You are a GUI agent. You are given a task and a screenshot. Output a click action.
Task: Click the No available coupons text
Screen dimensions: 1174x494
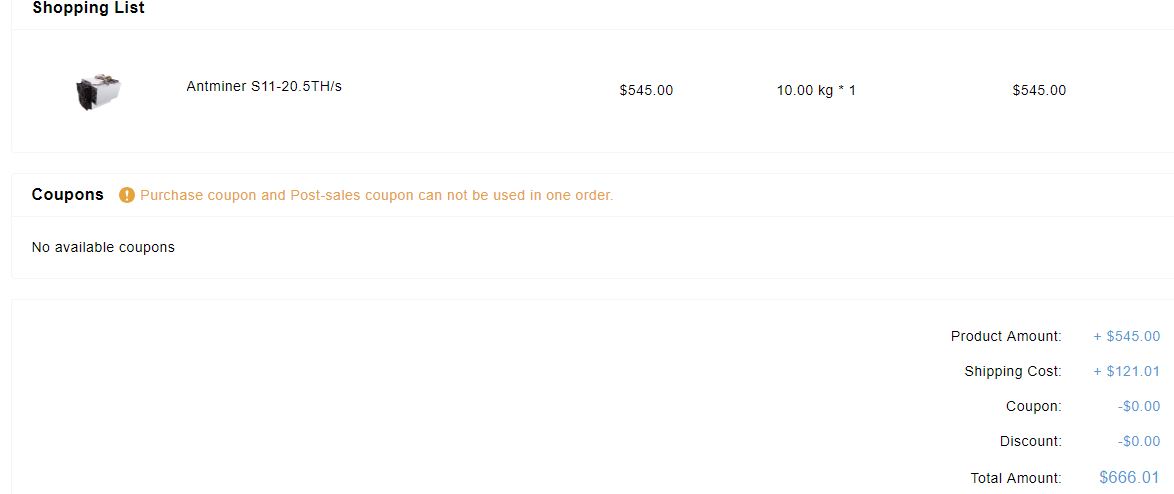pos(103,247)
